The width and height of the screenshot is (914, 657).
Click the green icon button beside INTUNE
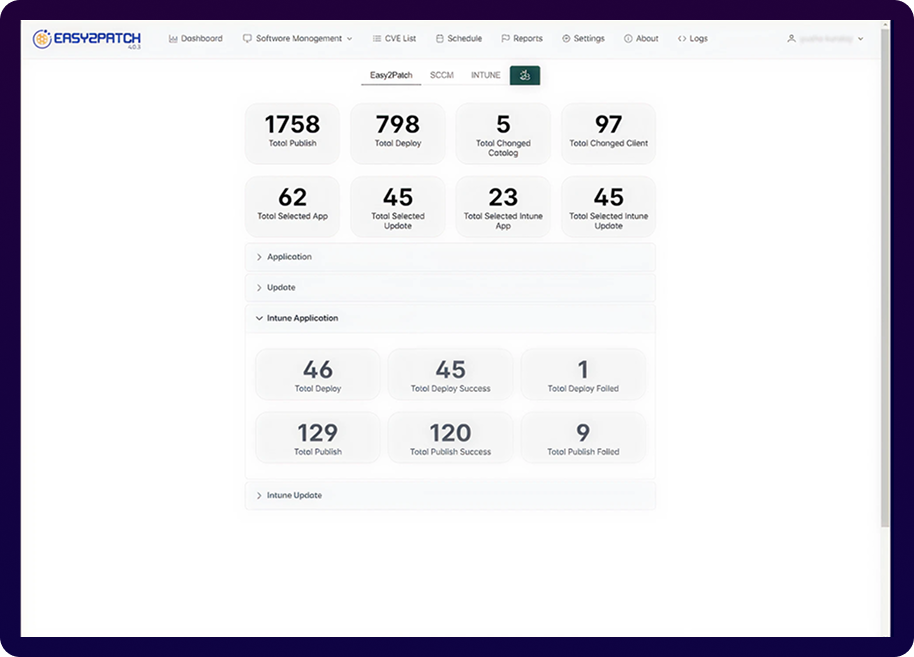click(x=525, y=75)
